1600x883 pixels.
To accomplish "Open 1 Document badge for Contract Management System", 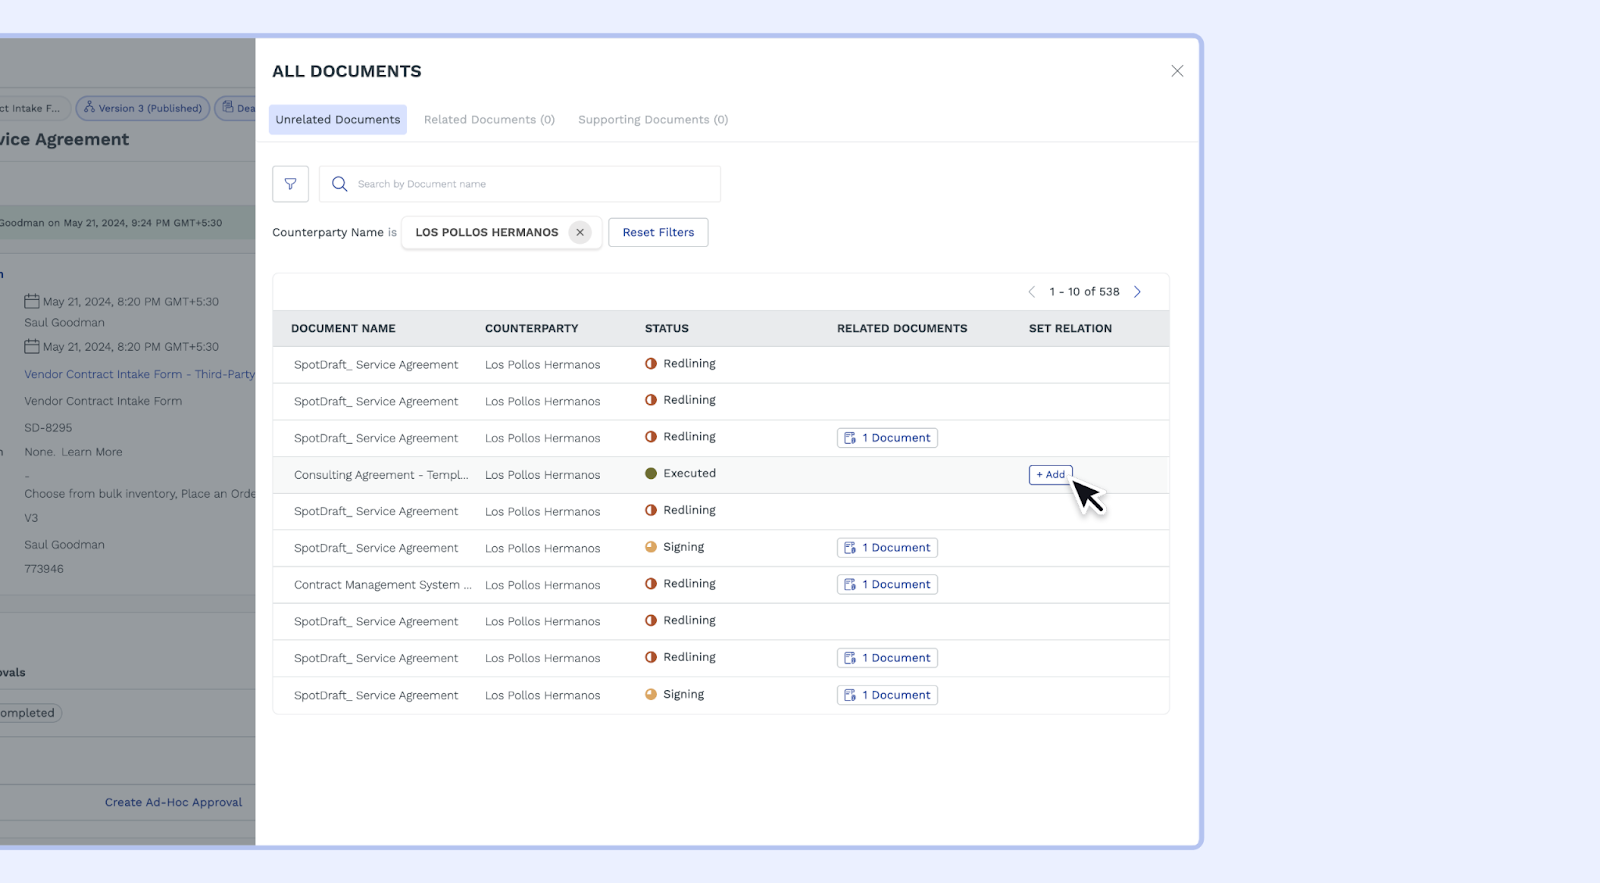I will tap(887, 585).
